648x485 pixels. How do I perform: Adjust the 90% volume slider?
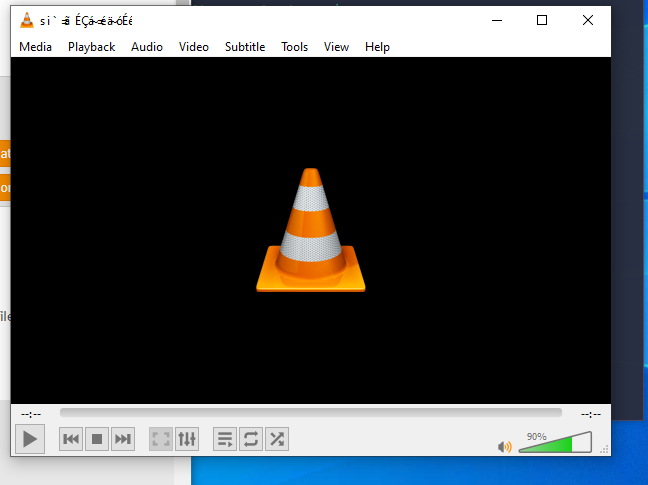point(555,442)
